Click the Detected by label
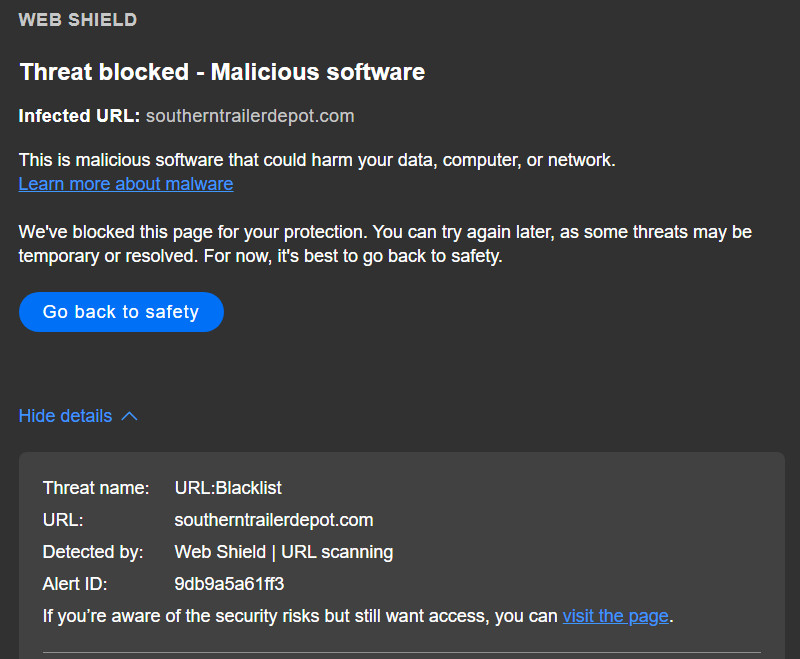800x659 pixels. 93,552
